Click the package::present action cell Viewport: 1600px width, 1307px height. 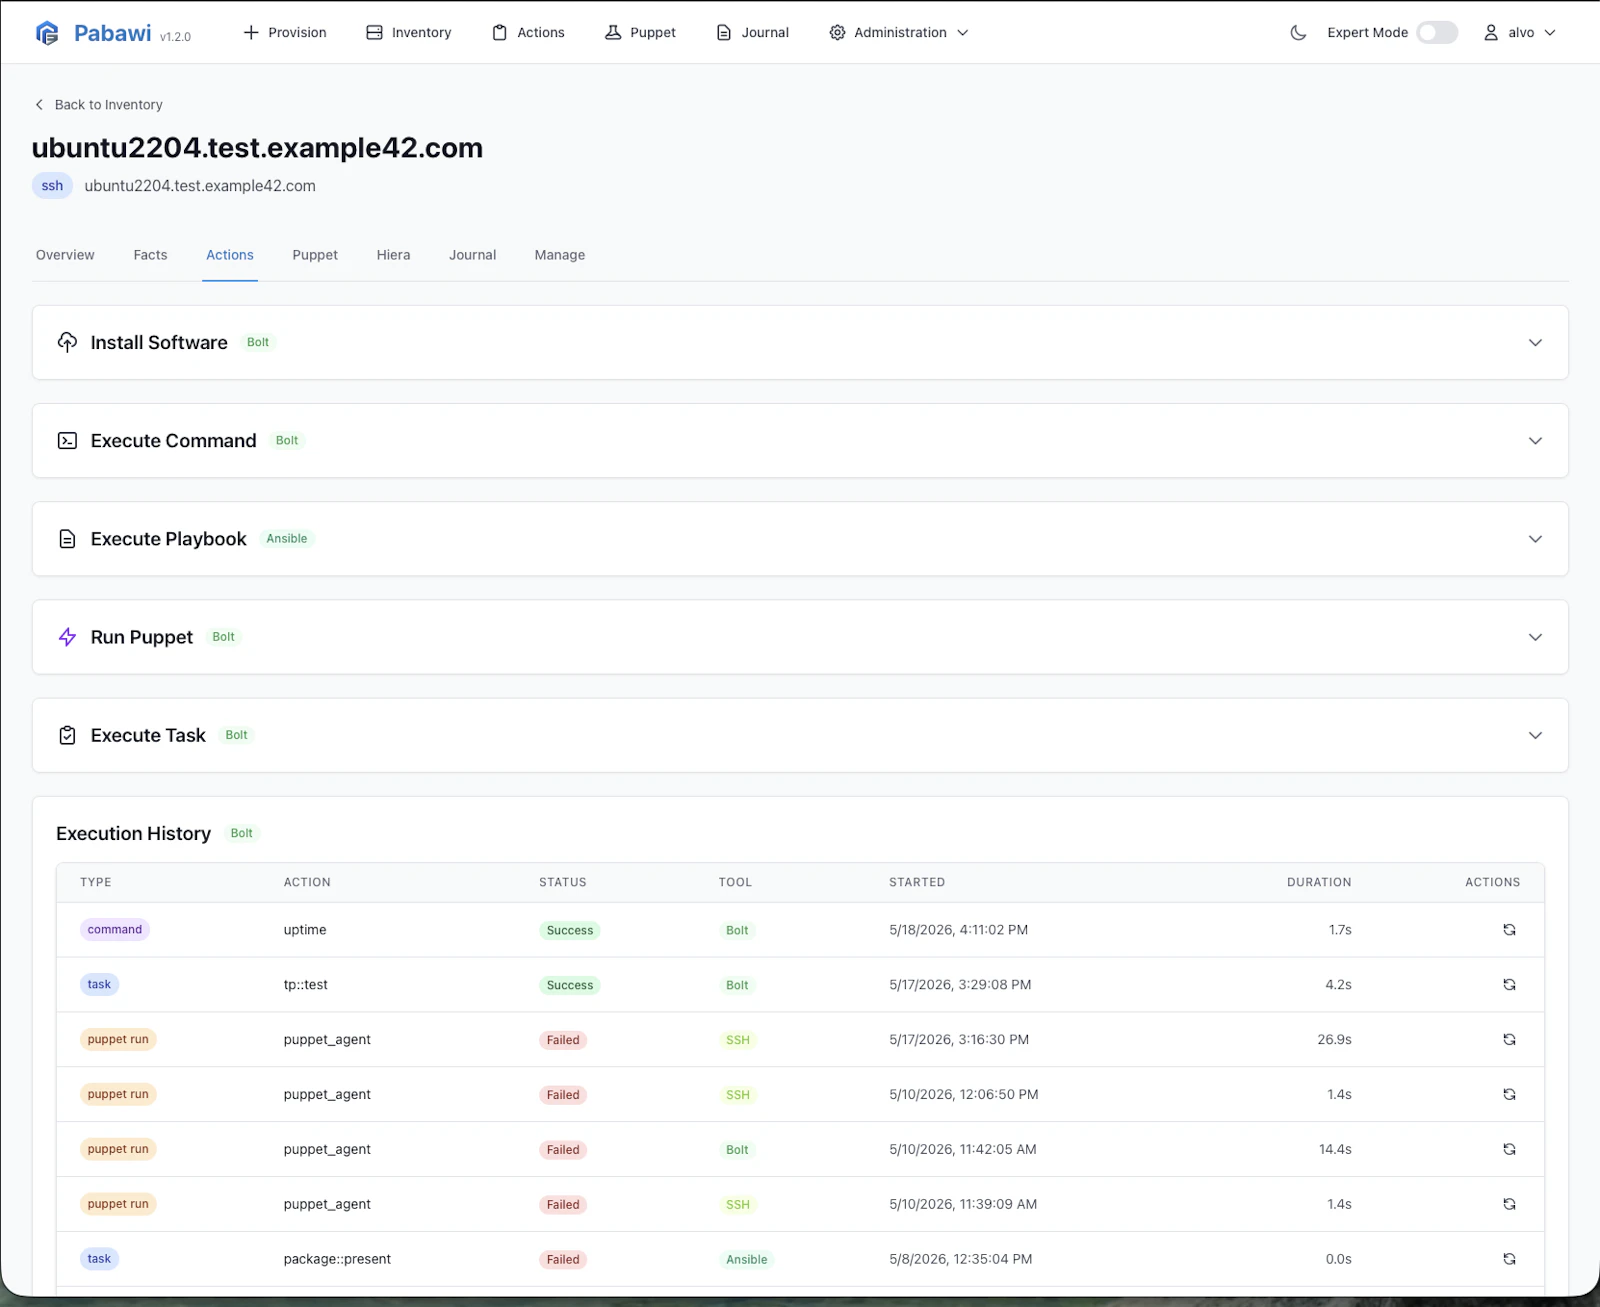click(337, 1259)
